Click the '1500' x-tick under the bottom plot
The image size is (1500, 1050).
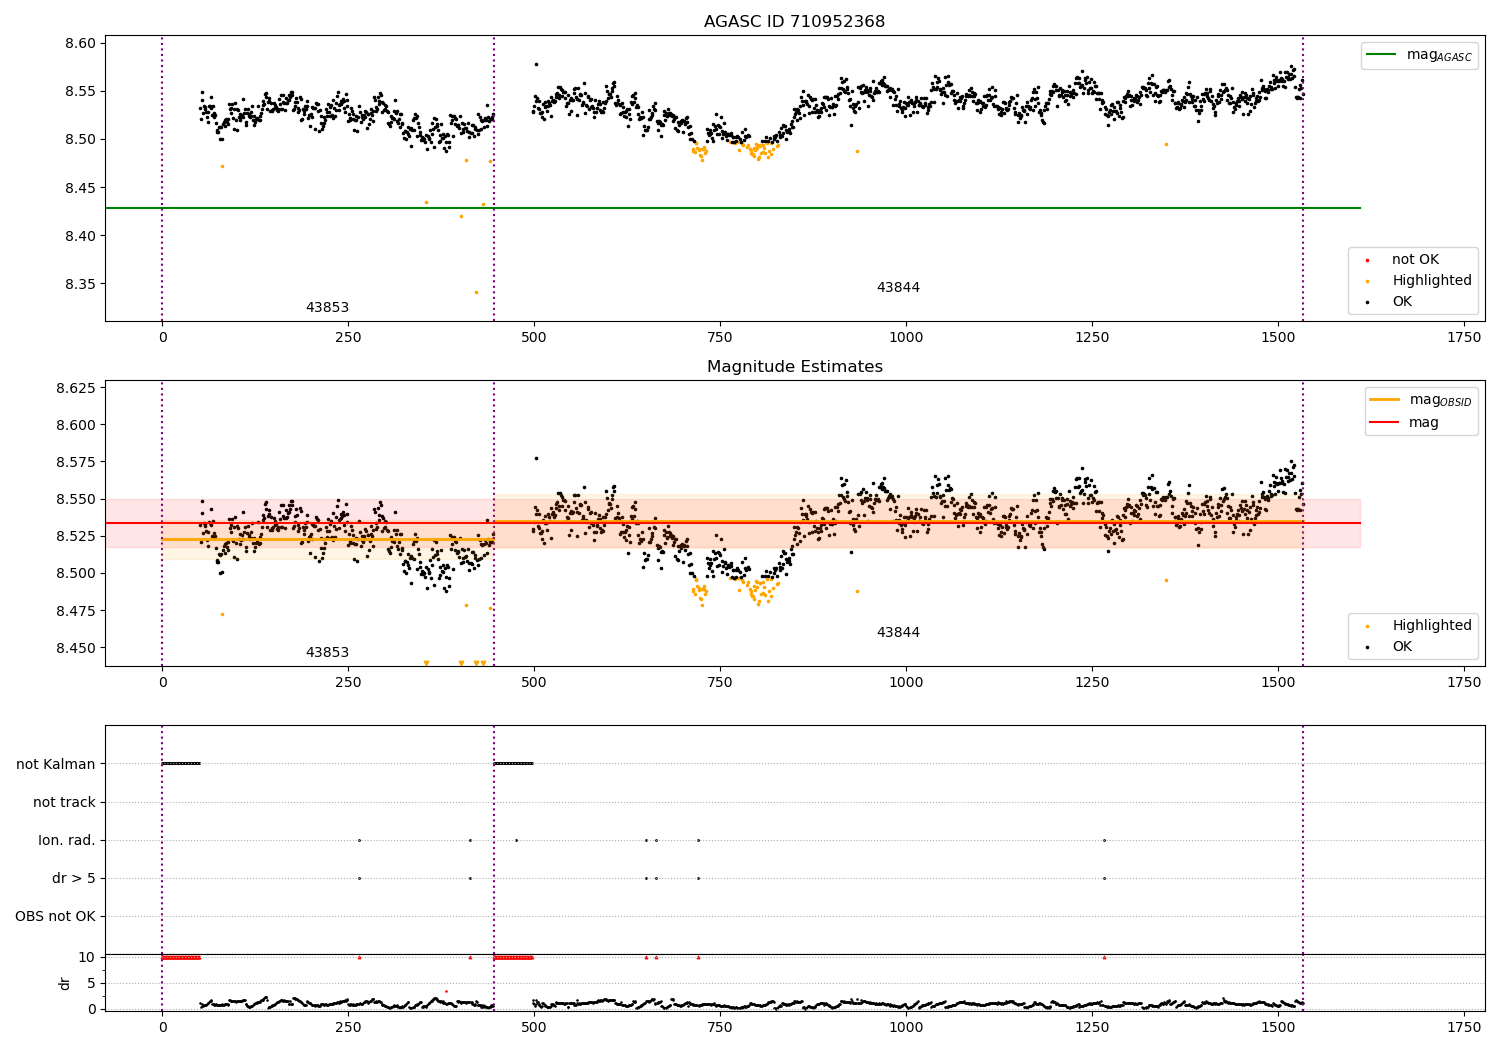[1278, 1027]
